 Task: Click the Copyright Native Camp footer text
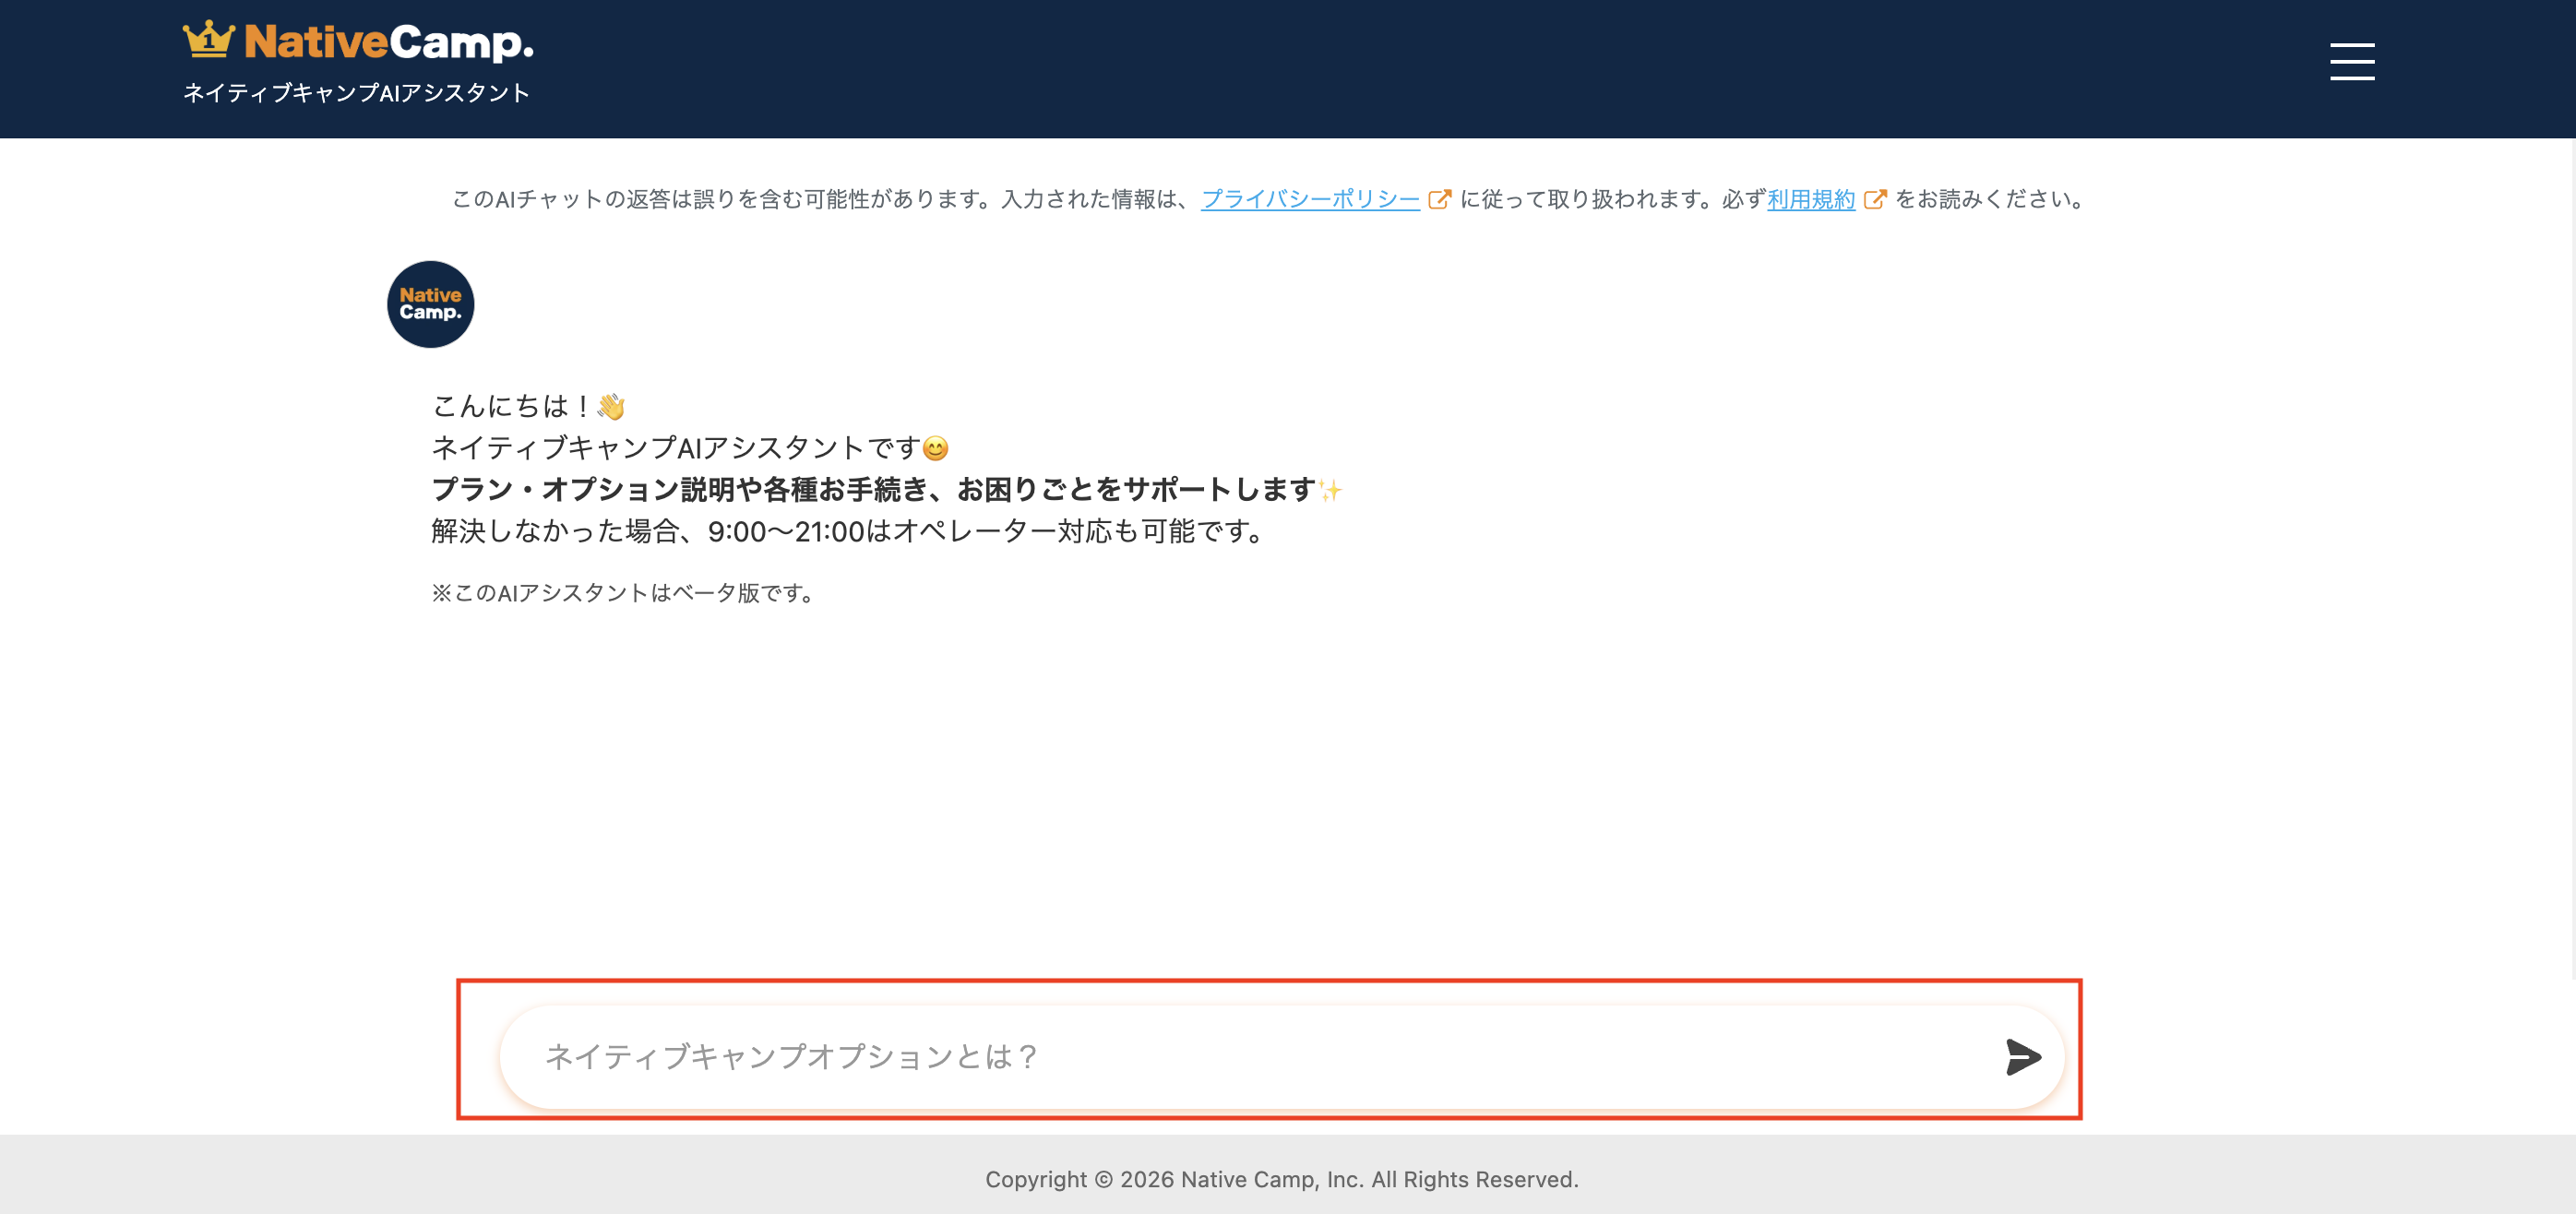point(1281,1180)
